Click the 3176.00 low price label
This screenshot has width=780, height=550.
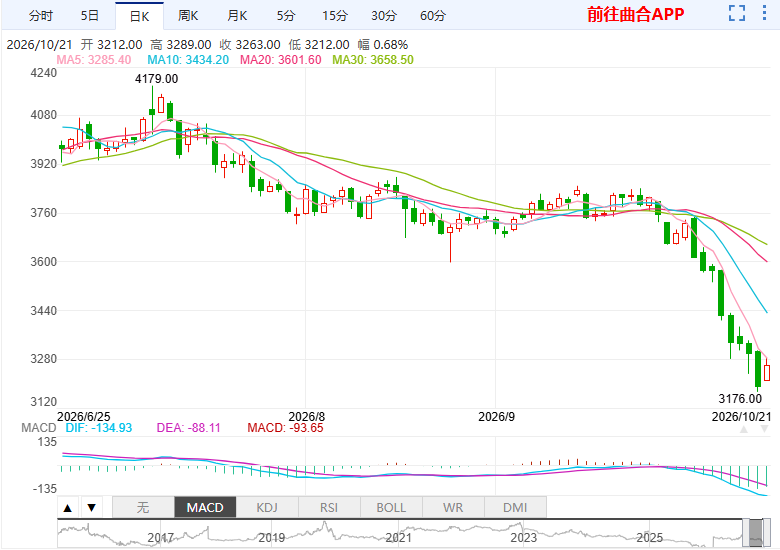pyautogui.click(x=740, y=399)
